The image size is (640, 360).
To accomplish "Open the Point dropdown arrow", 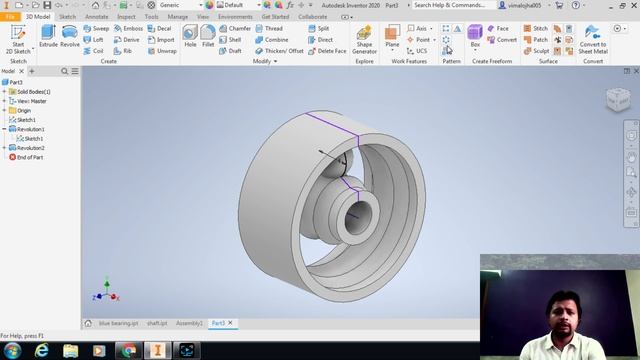I will [434, 40].
